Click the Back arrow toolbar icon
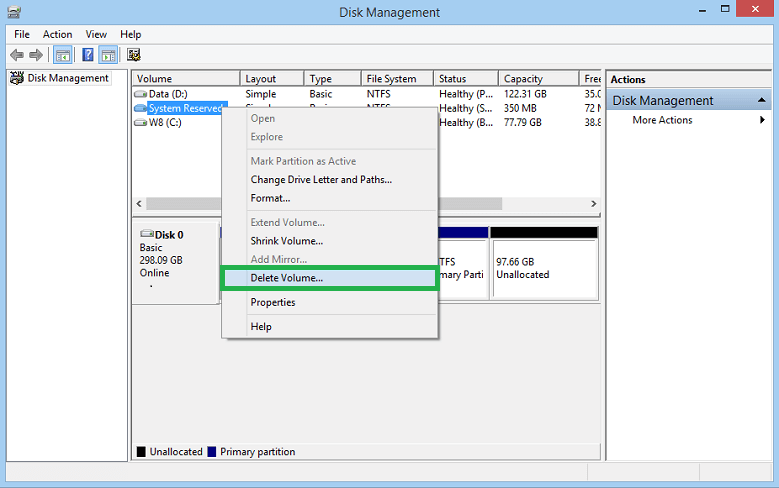 click(x=16, y=55)
